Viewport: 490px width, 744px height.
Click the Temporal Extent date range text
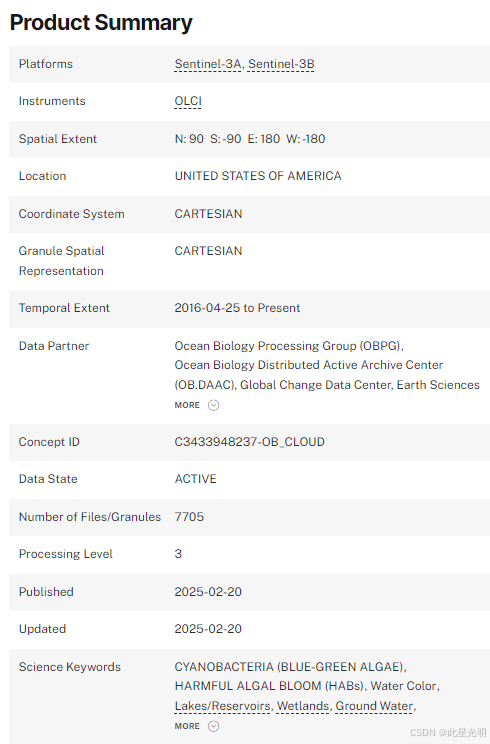[237, 308]
